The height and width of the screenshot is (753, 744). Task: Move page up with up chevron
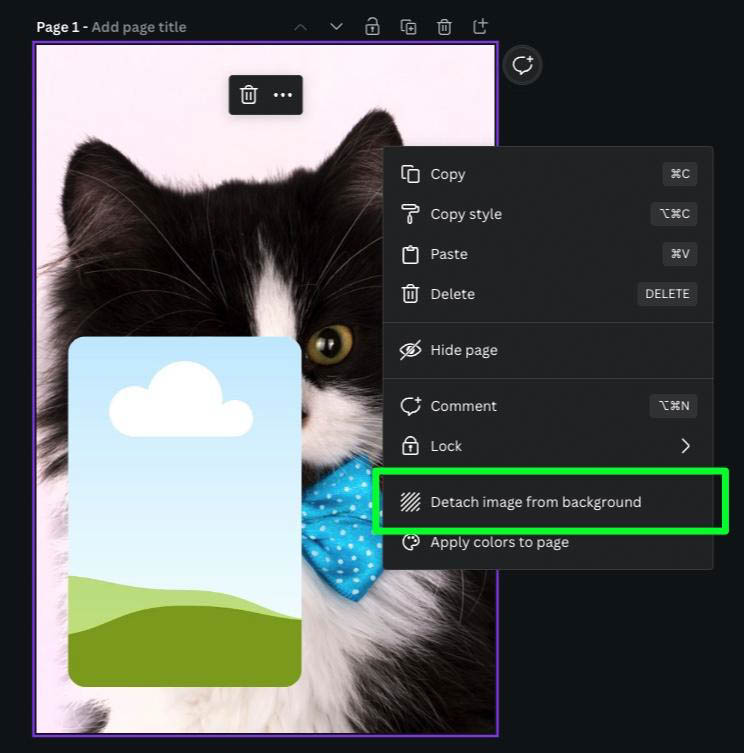coord(300,27)
